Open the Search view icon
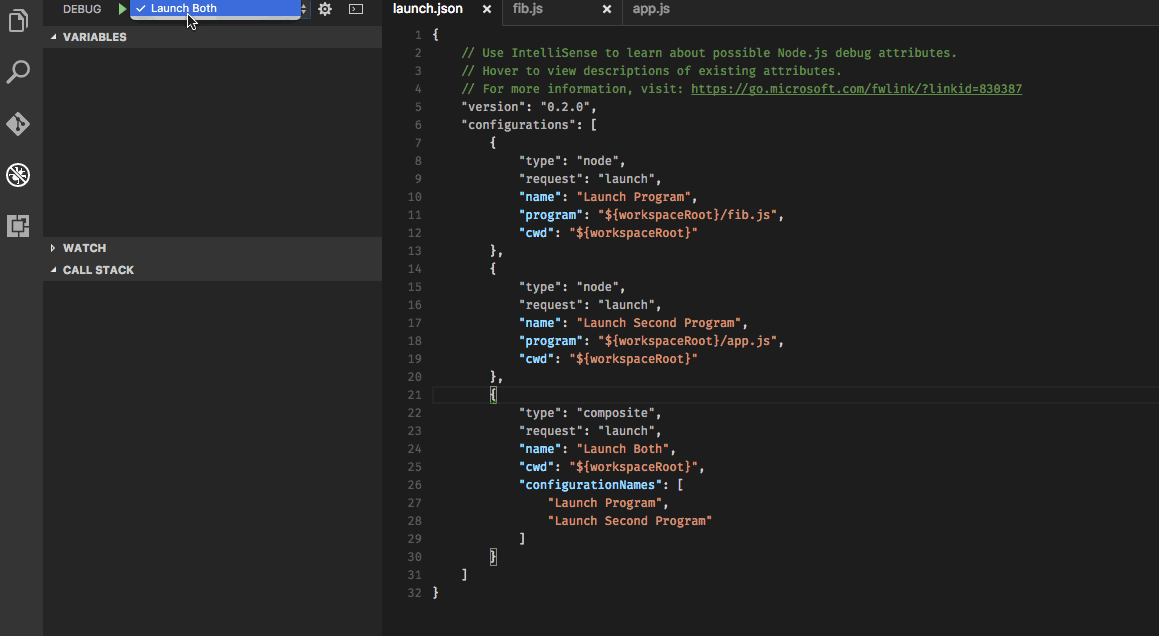This screenshot has height=636, width=1159. [x=18, y=72]
